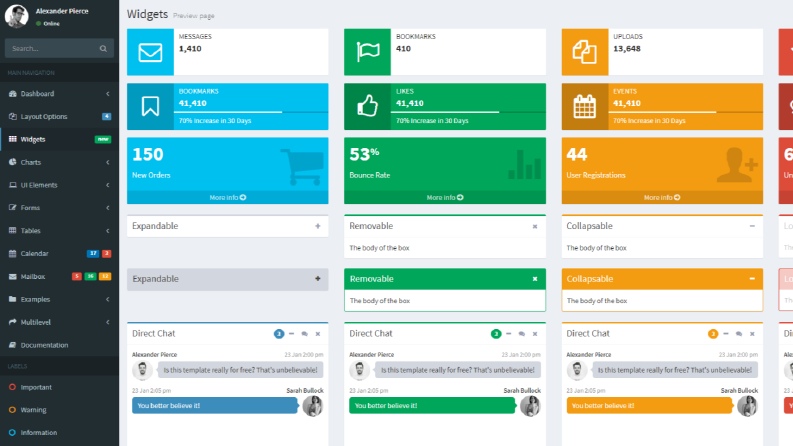Minimize the green Direct Chat box
Screen dimensions: 793x446
coord(508,334)
